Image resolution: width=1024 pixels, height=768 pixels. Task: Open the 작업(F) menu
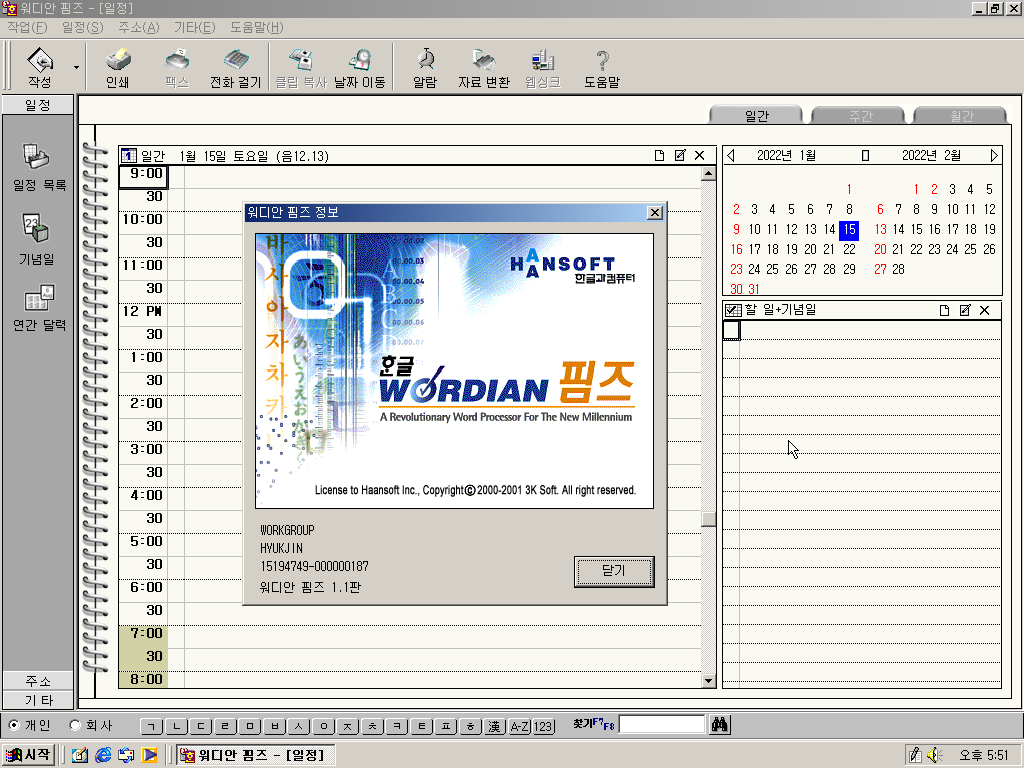click(x=27, y=27)
